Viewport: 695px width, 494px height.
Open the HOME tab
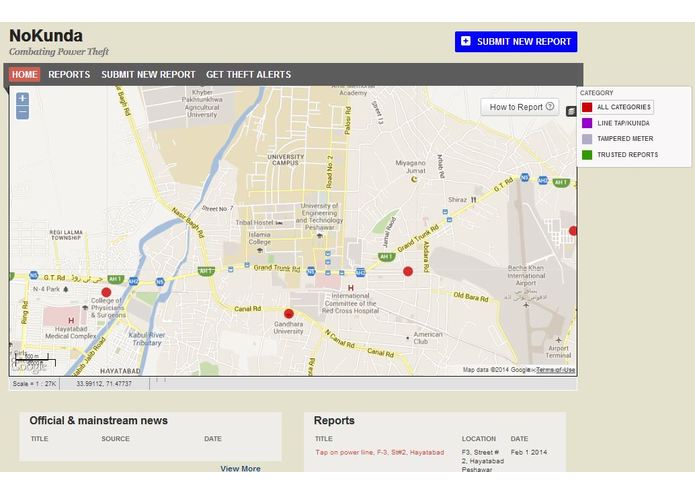[24, 74]
